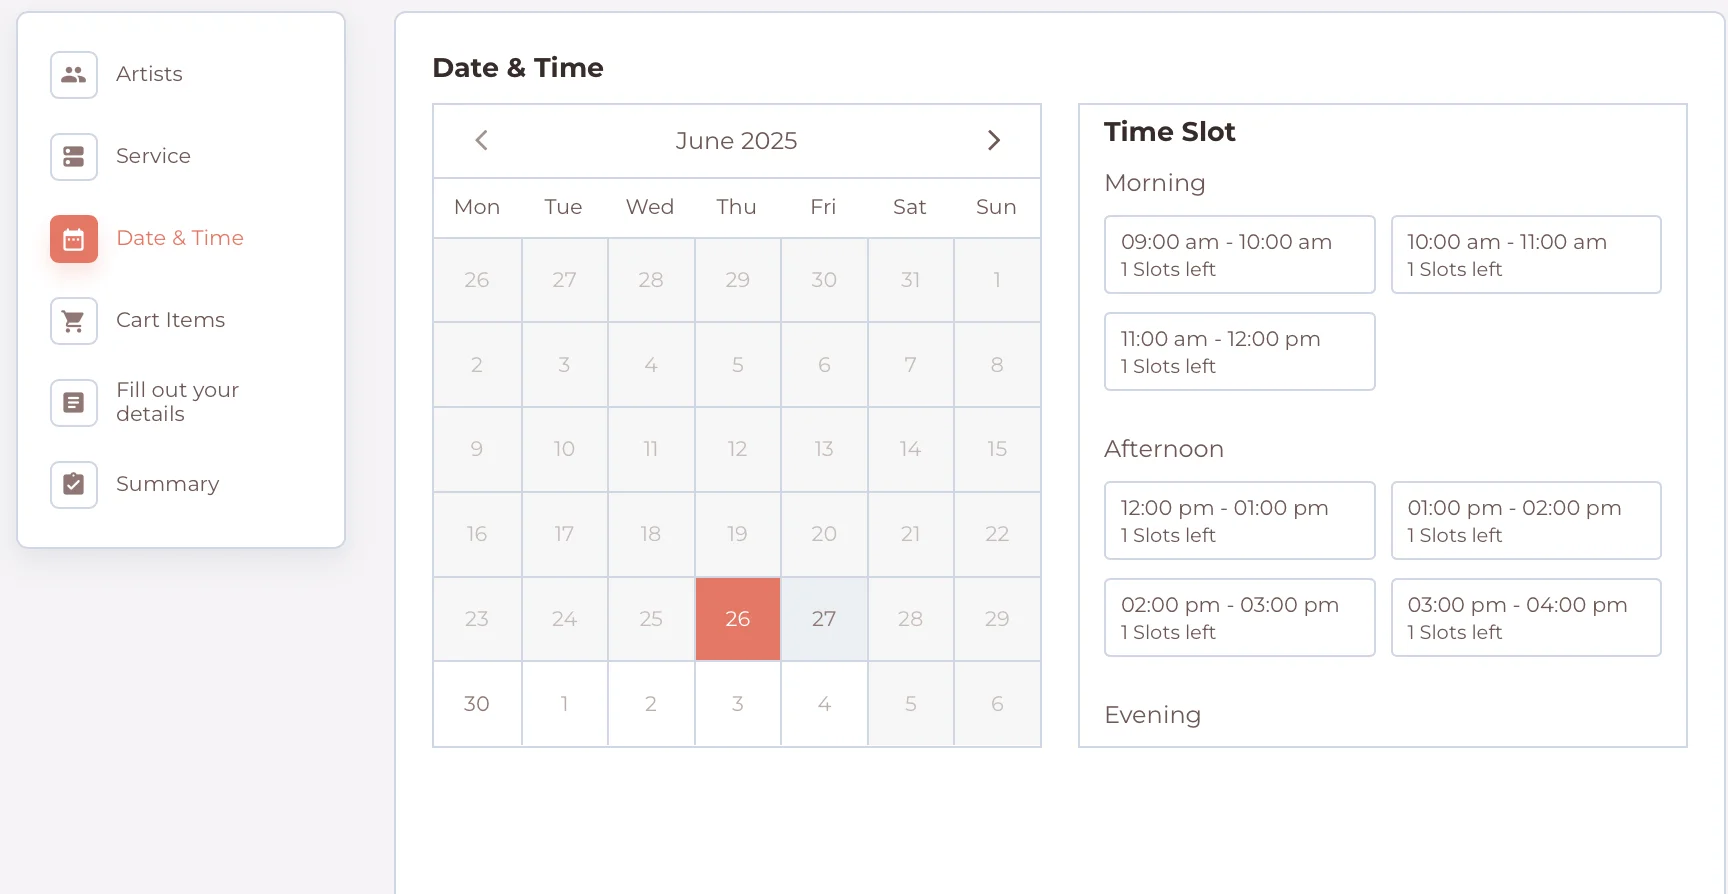
Task: Click the Date & Time calendar icon
Action: [74, 239]
